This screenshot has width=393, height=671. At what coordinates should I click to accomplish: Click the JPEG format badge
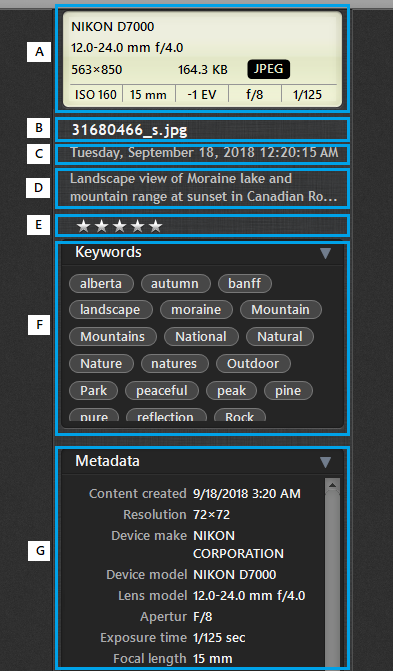click(x=268, y=69)
